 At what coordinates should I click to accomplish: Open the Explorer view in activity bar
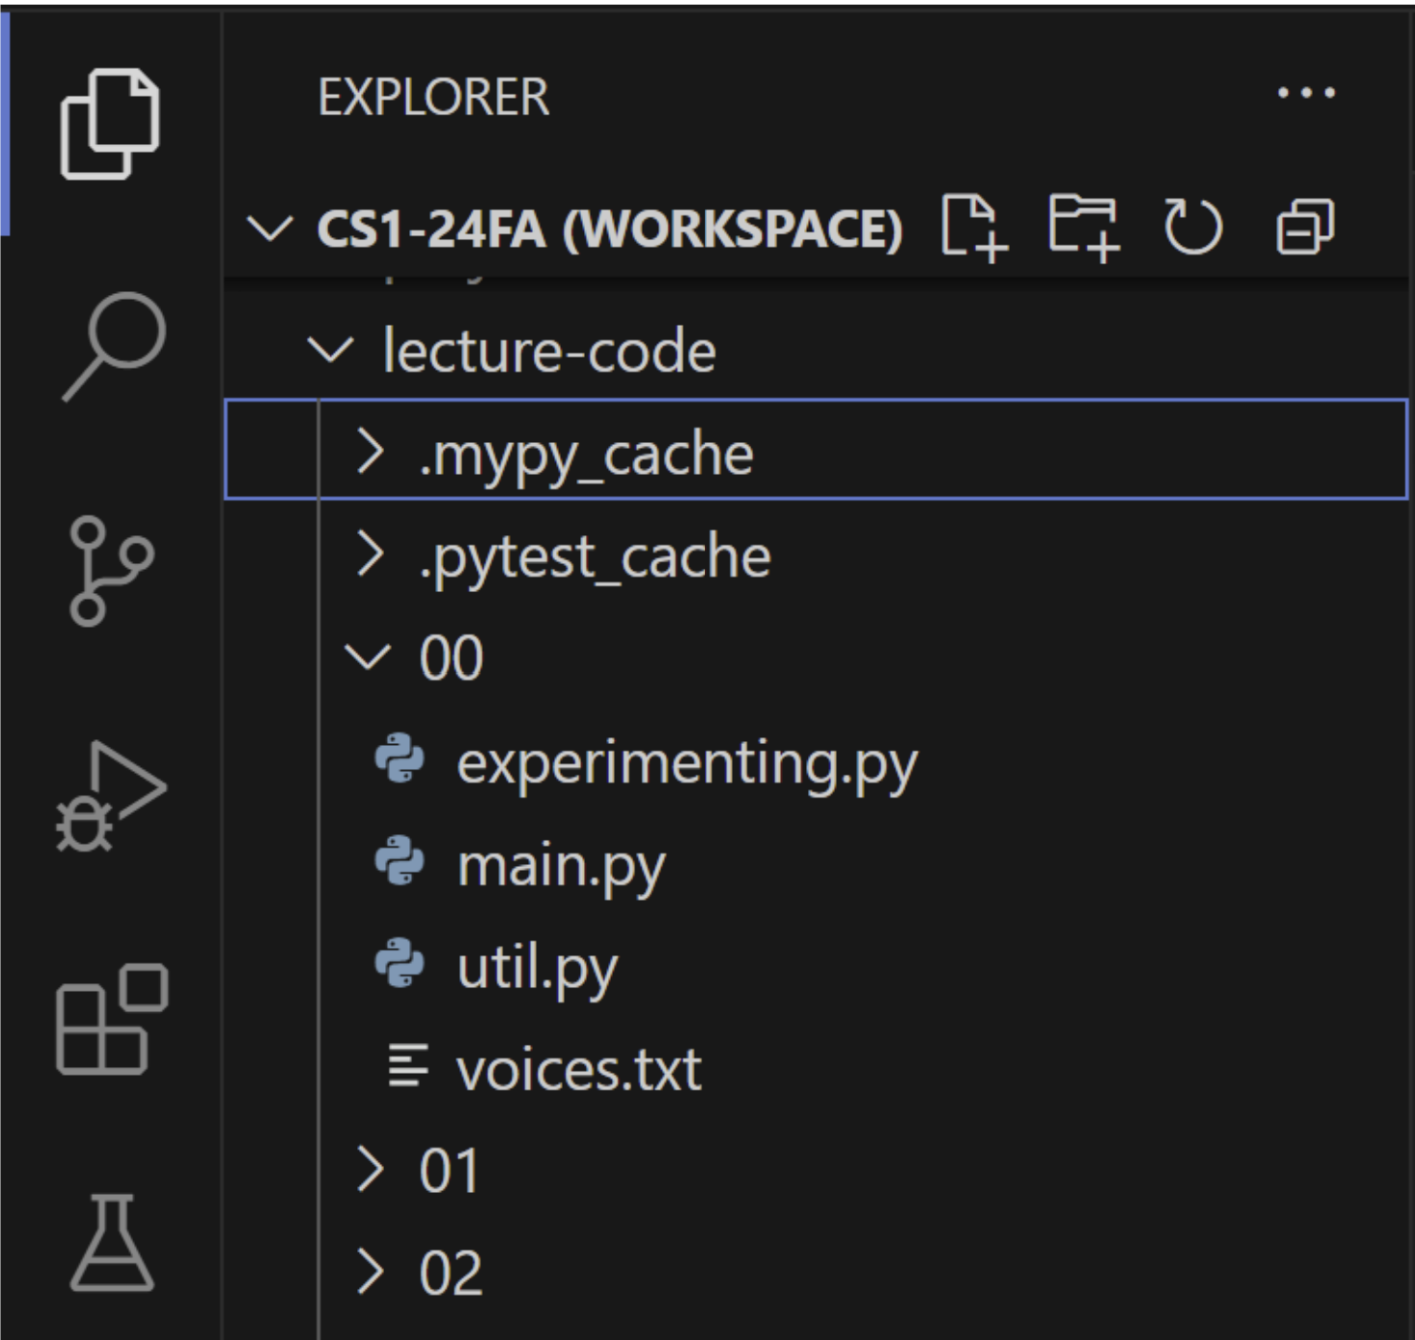(109, 124)
